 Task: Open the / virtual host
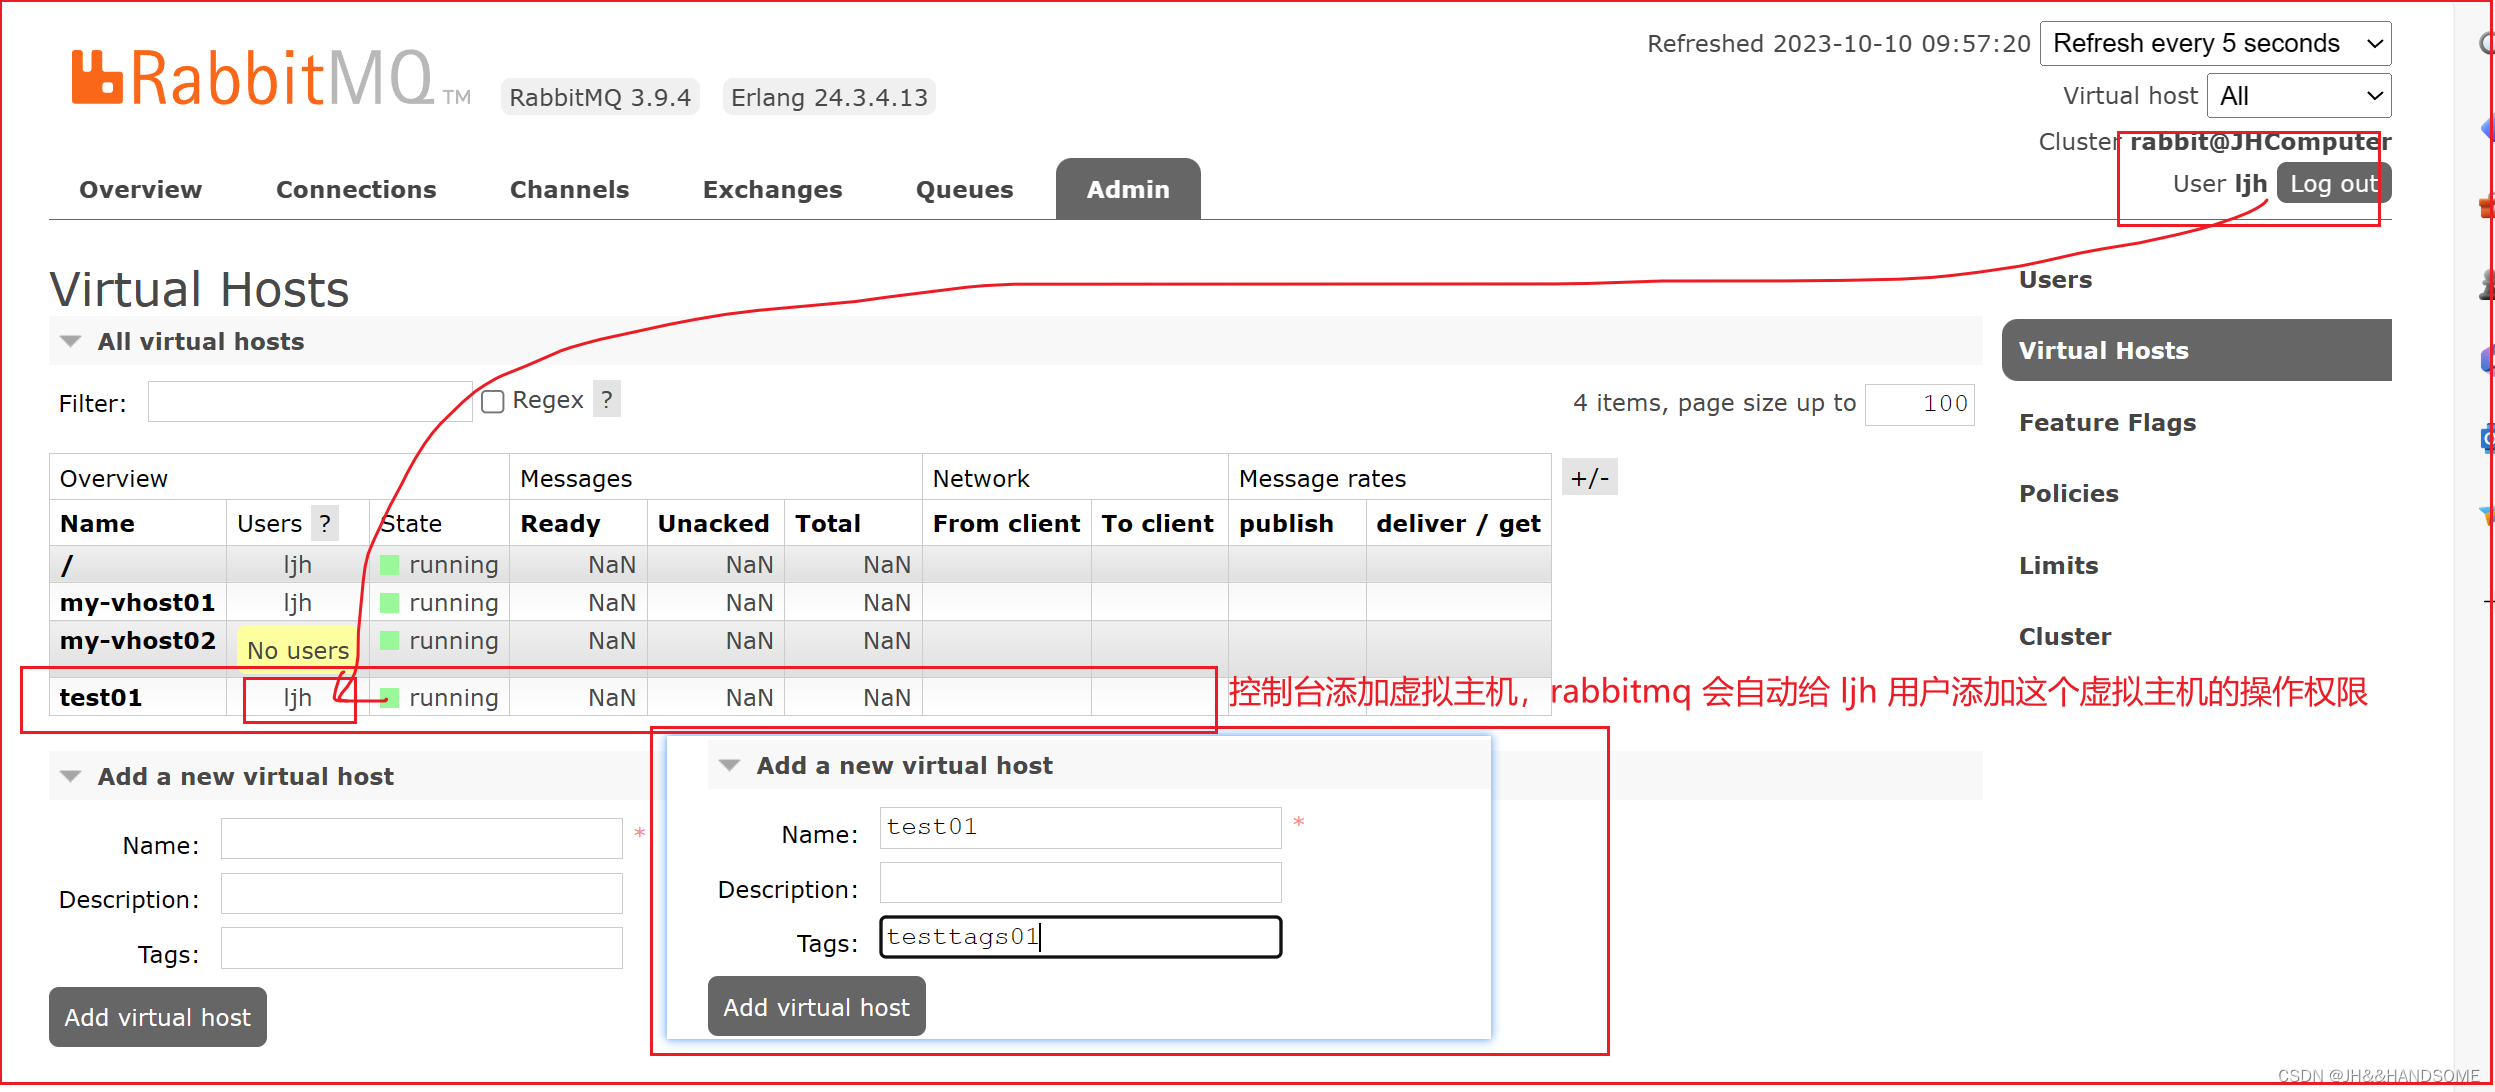[67, 565]
